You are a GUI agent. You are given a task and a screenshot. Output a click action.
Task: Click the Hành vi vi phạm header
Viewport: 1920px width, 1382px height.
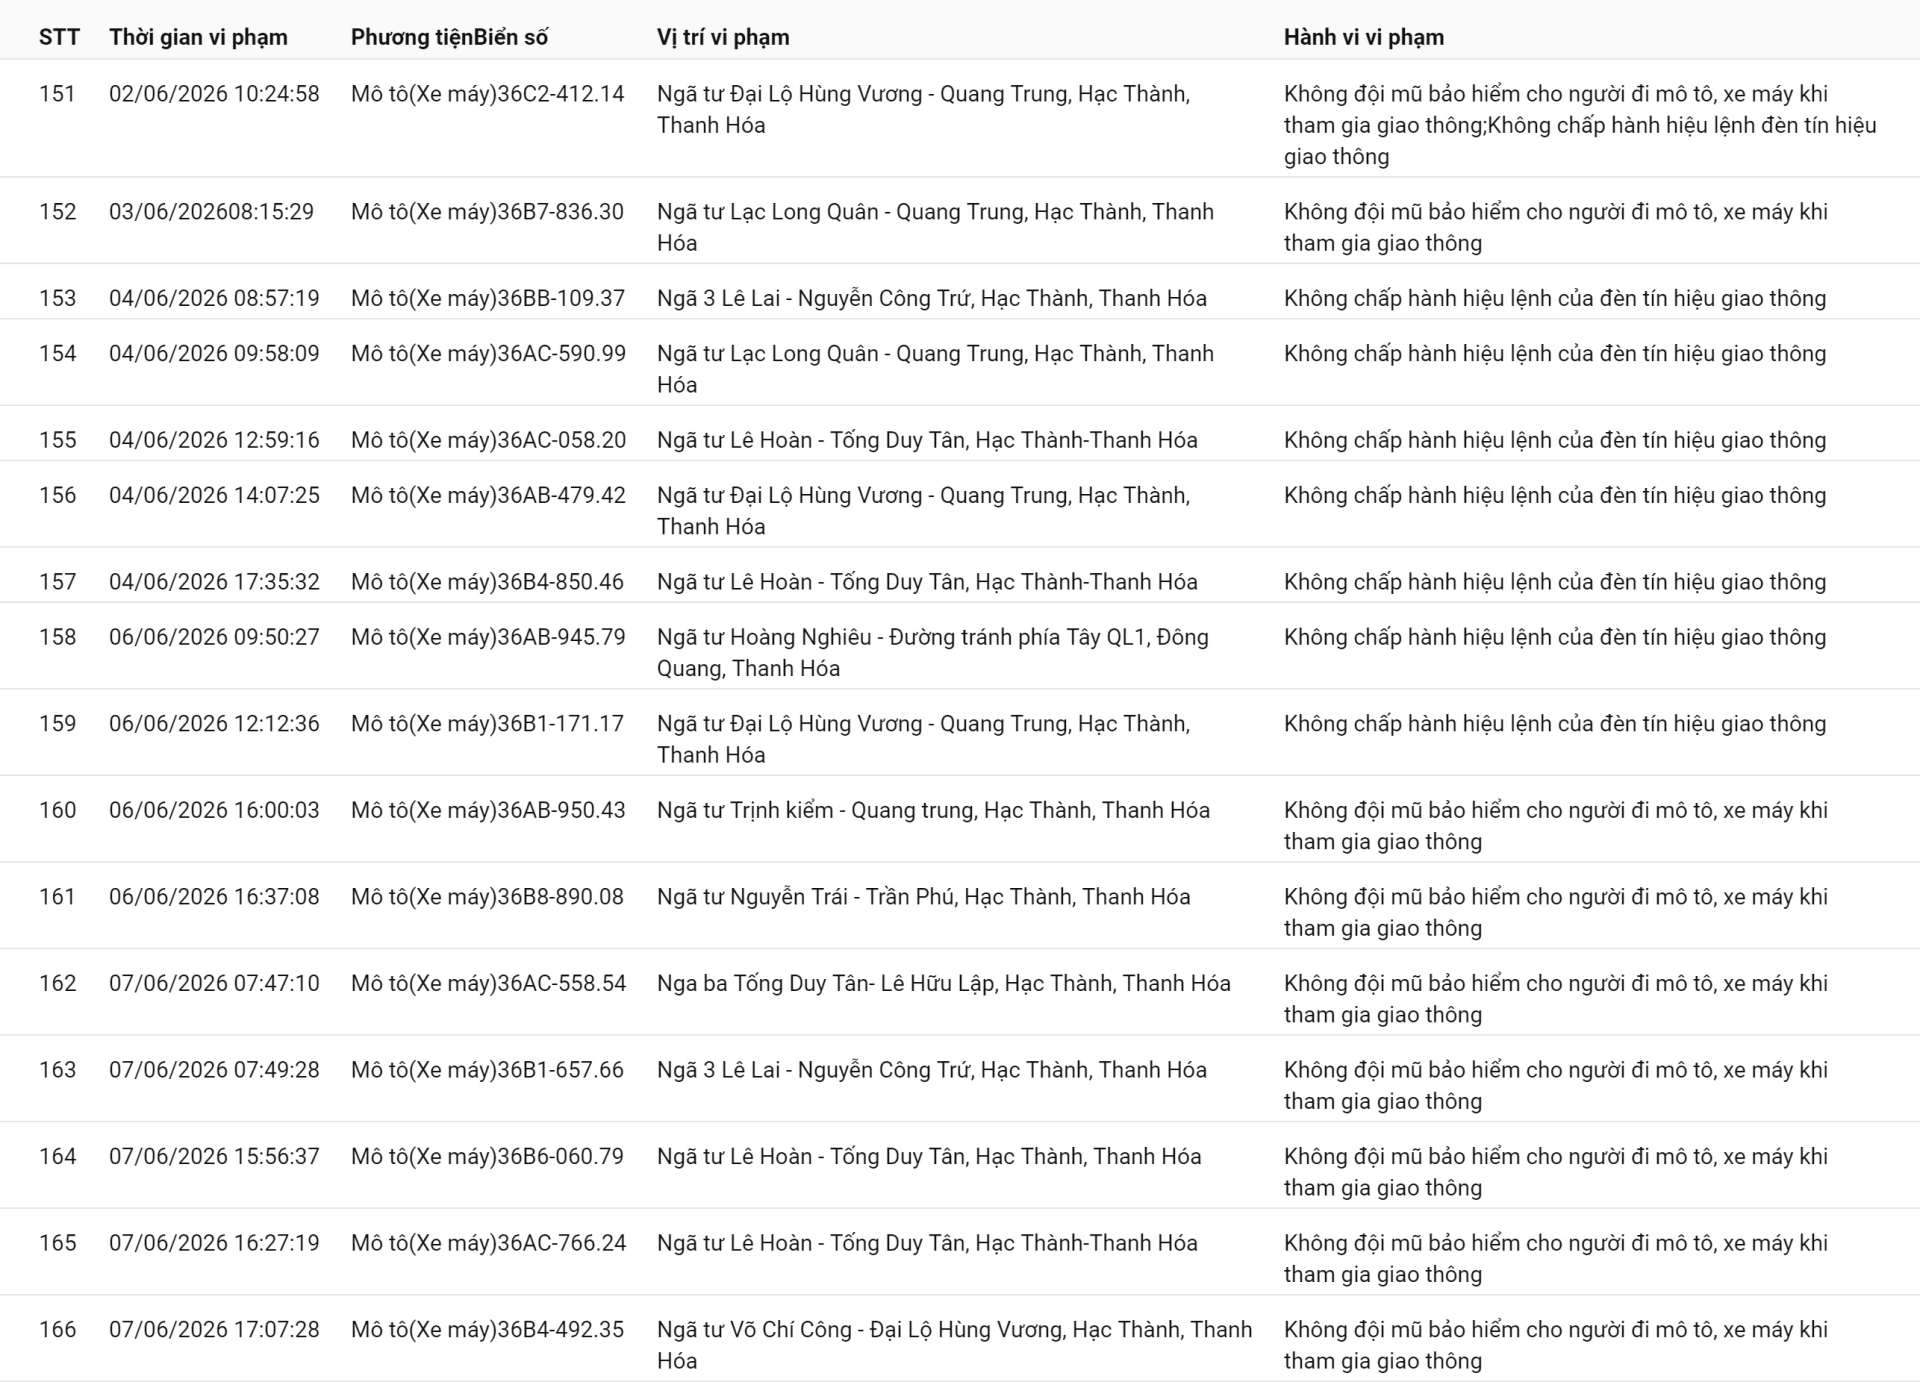(x=1364, y=37)
